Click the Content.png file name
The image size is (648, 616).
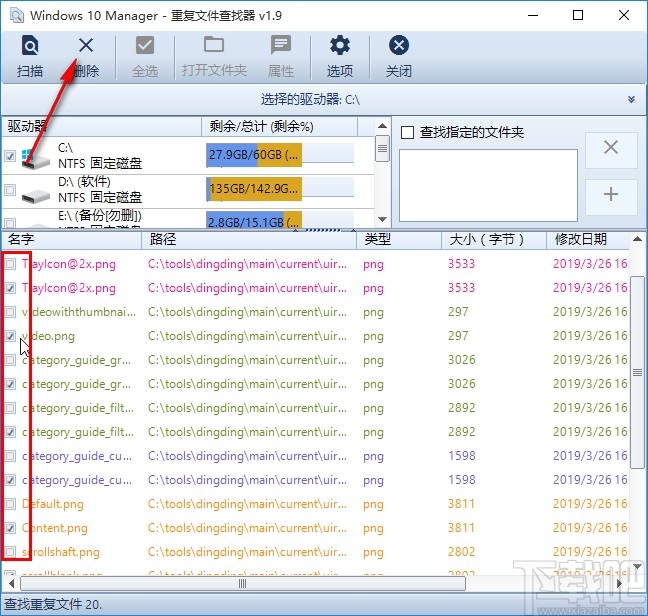55,528
